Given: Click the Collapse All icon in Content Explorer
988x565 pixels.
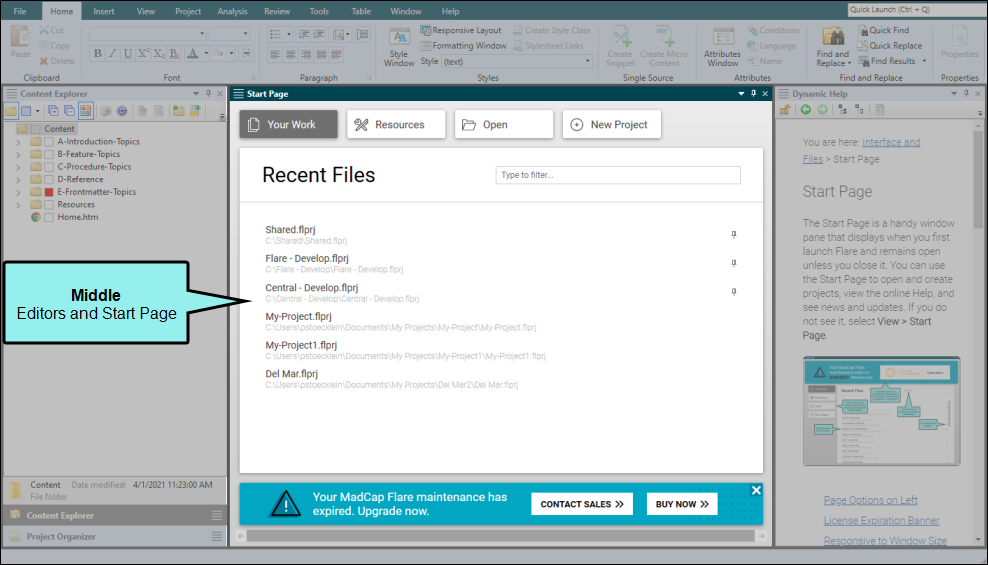Looking at the screenshot, I should (x=69, y=111).
